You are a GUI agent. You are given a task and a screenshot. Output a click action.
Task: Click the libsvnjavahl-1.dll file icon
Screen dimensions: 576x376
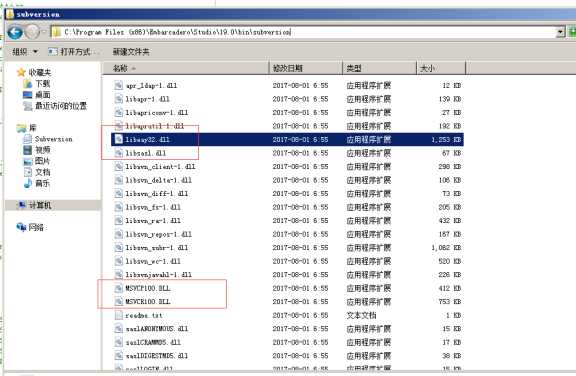tap(118, 275)
